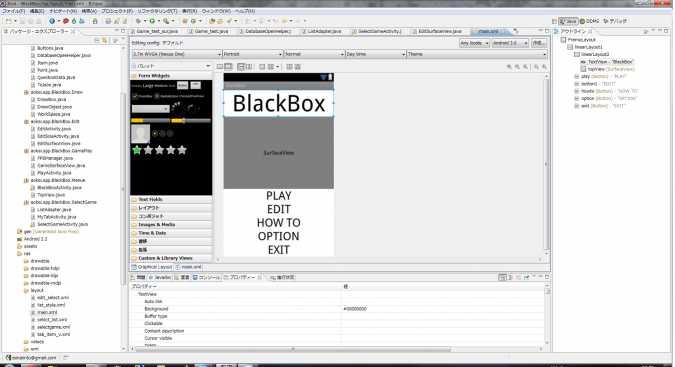Click the Create button next to Android dropdown
The height and width of the screenshot is (367, 675).
538,43
